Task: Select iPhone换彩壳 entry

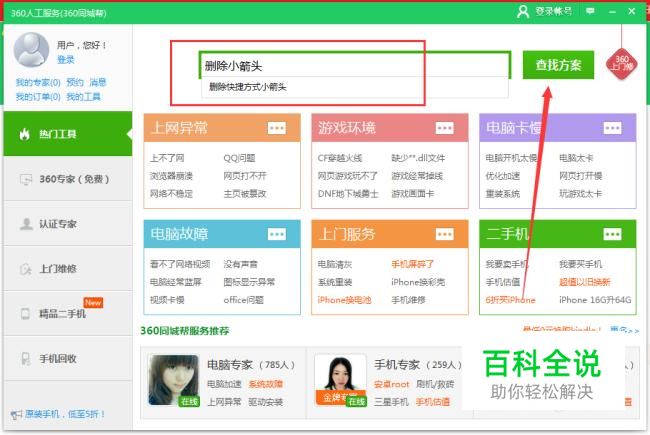Action: [x=418, y=282]
